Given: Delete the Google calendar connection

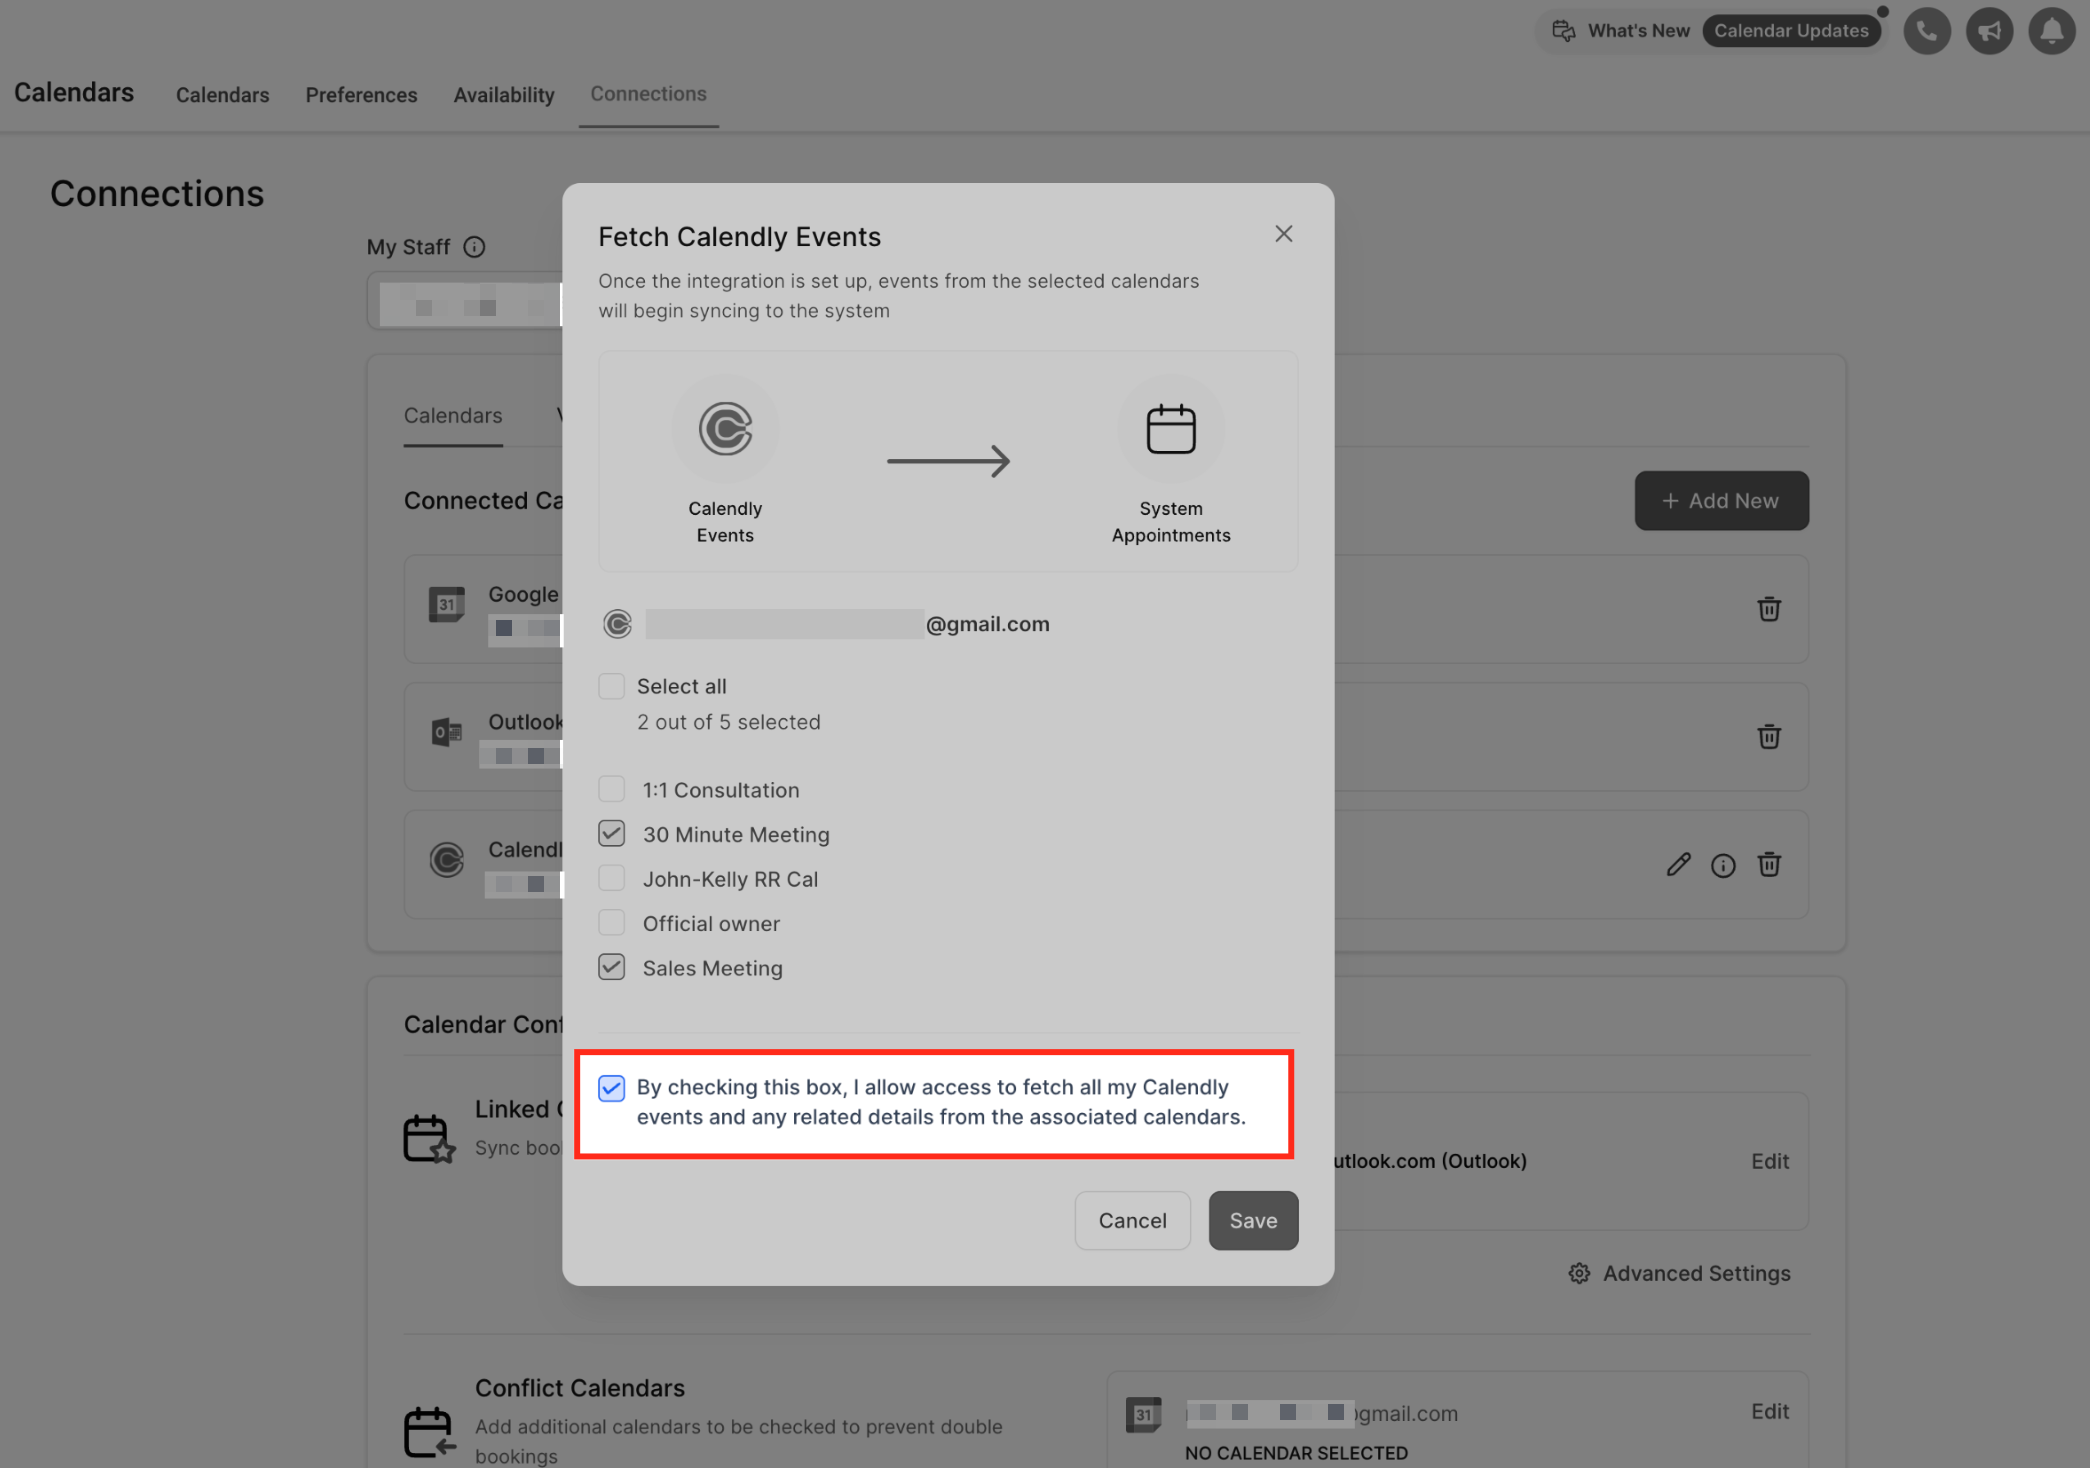Looking at the screenshot, I should [1768, 609].
